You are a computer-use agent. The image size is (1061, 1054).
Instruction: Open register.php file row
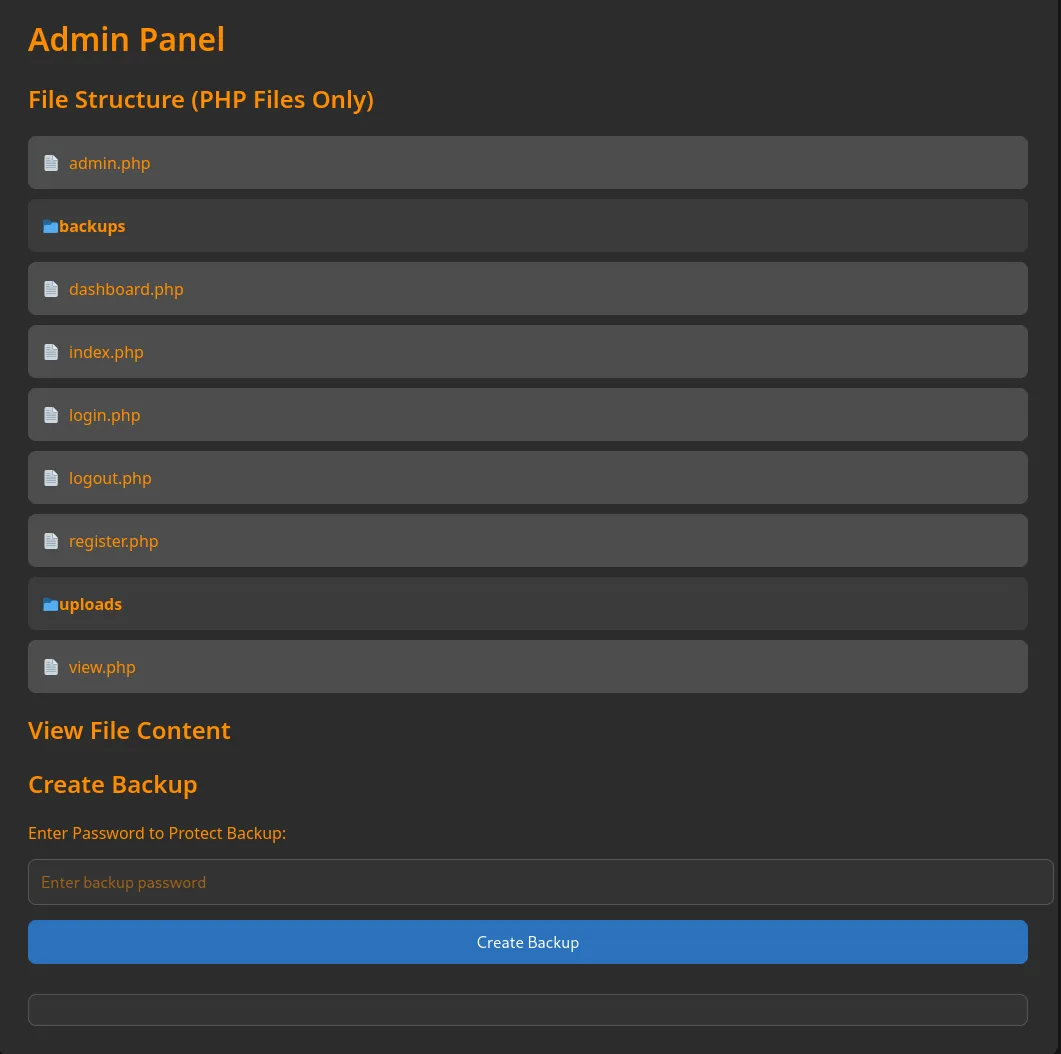click(114, 541)
